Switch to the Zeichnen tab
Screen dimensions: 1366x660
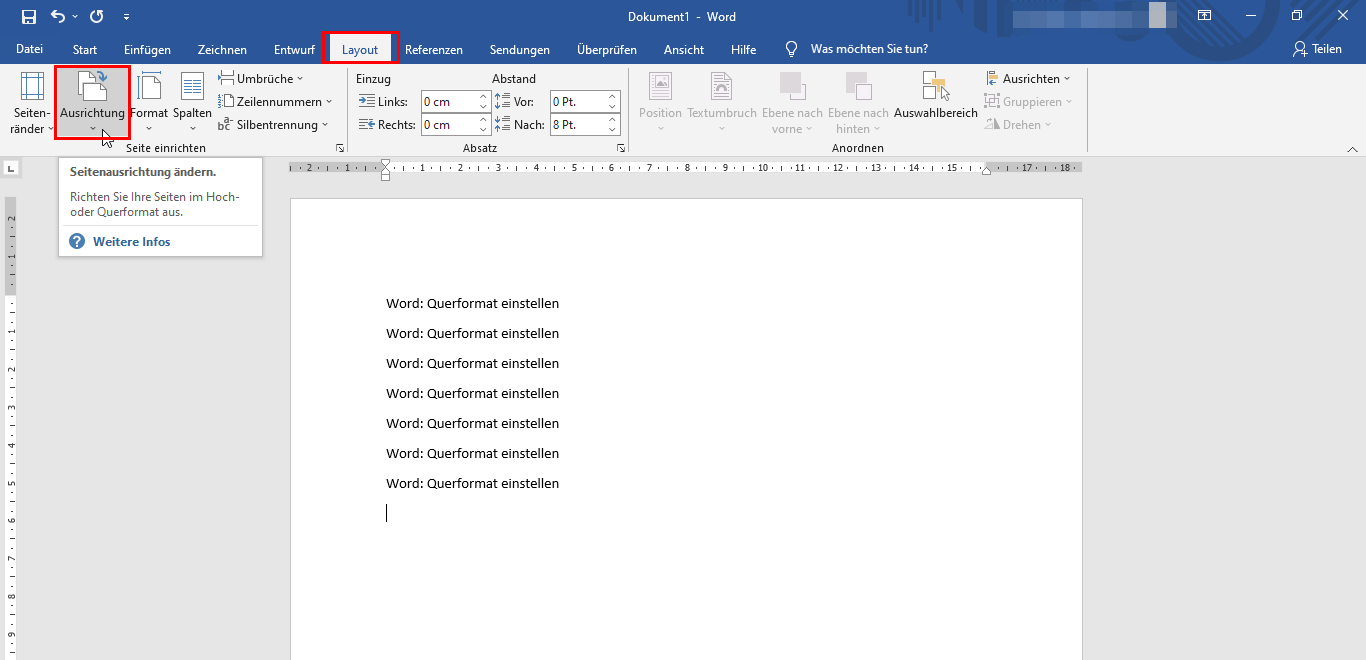pyautogui.click(x=222, y=49)
